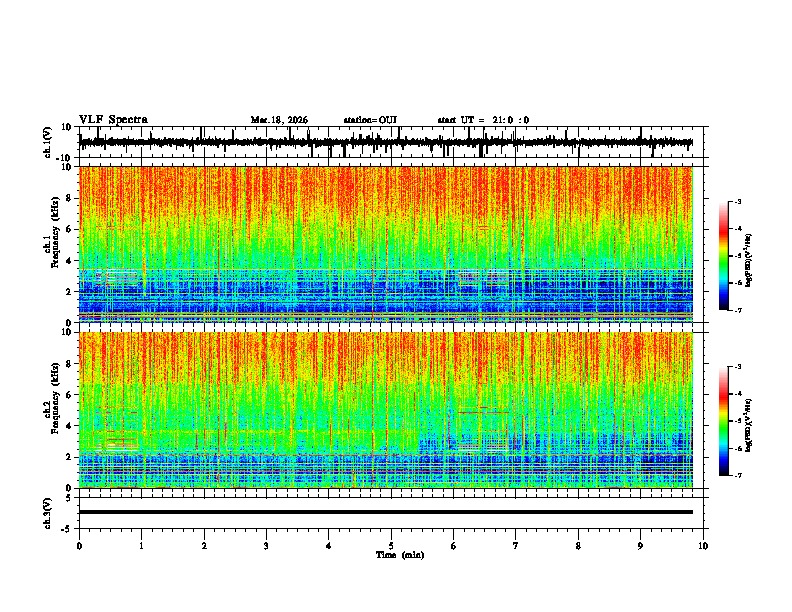Click the ch.3 flat black trace
This screenshot has width=792, height=612.
click(x=386, y=512)
